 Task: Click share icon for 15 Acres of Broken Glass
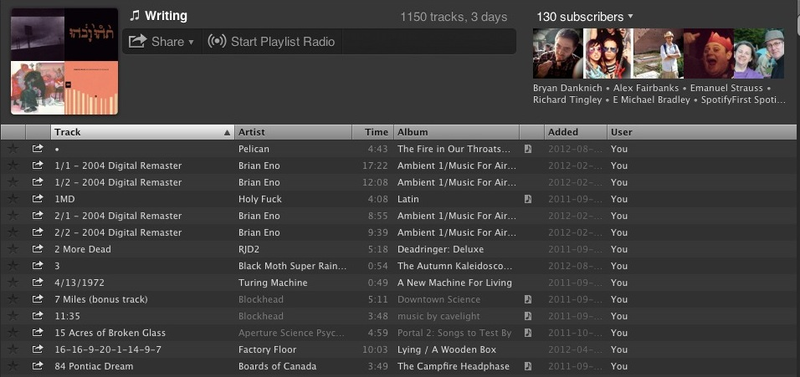coord(37,333)
